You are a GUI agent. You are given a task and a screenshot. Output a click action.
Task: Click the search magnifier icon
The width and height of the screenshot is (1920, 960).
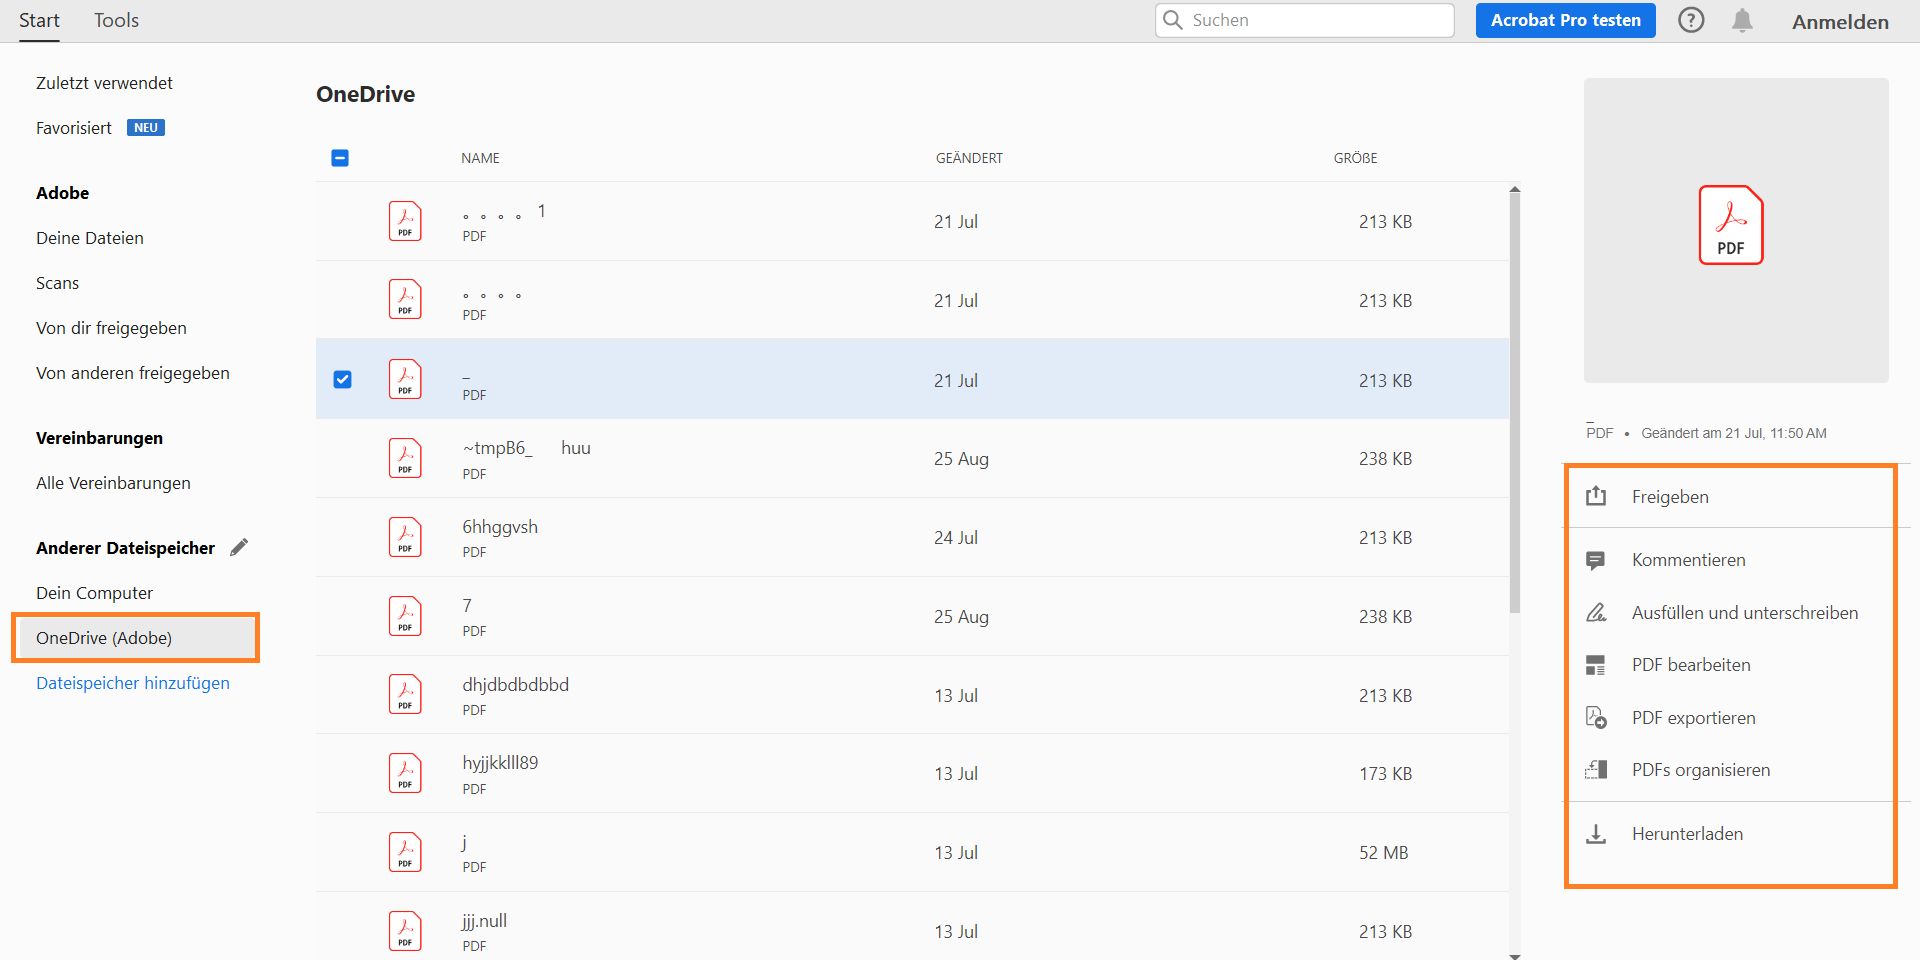[x=1173, y=20]
